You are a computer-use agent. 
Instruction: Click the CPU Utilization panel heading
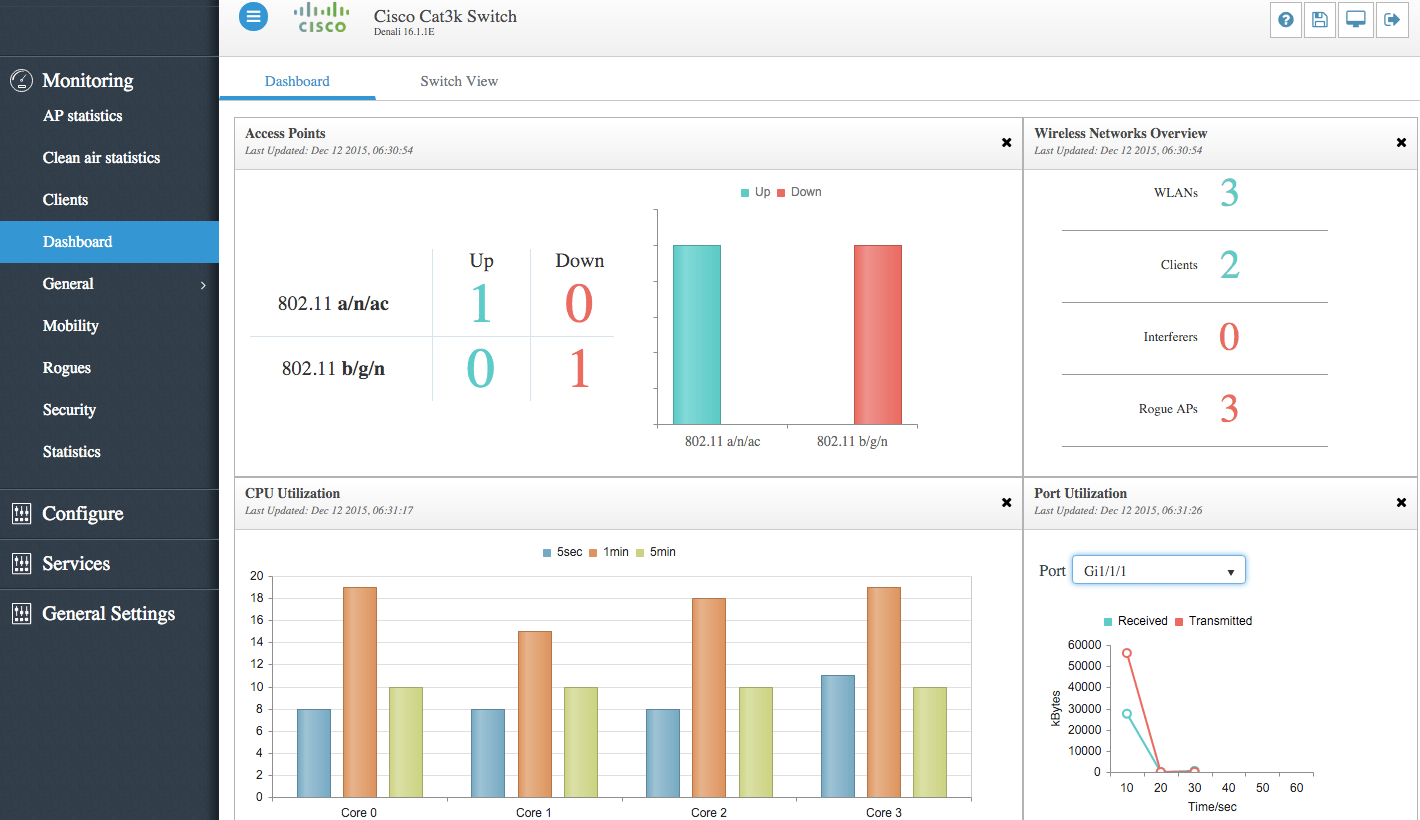click(x=292, y=493)
